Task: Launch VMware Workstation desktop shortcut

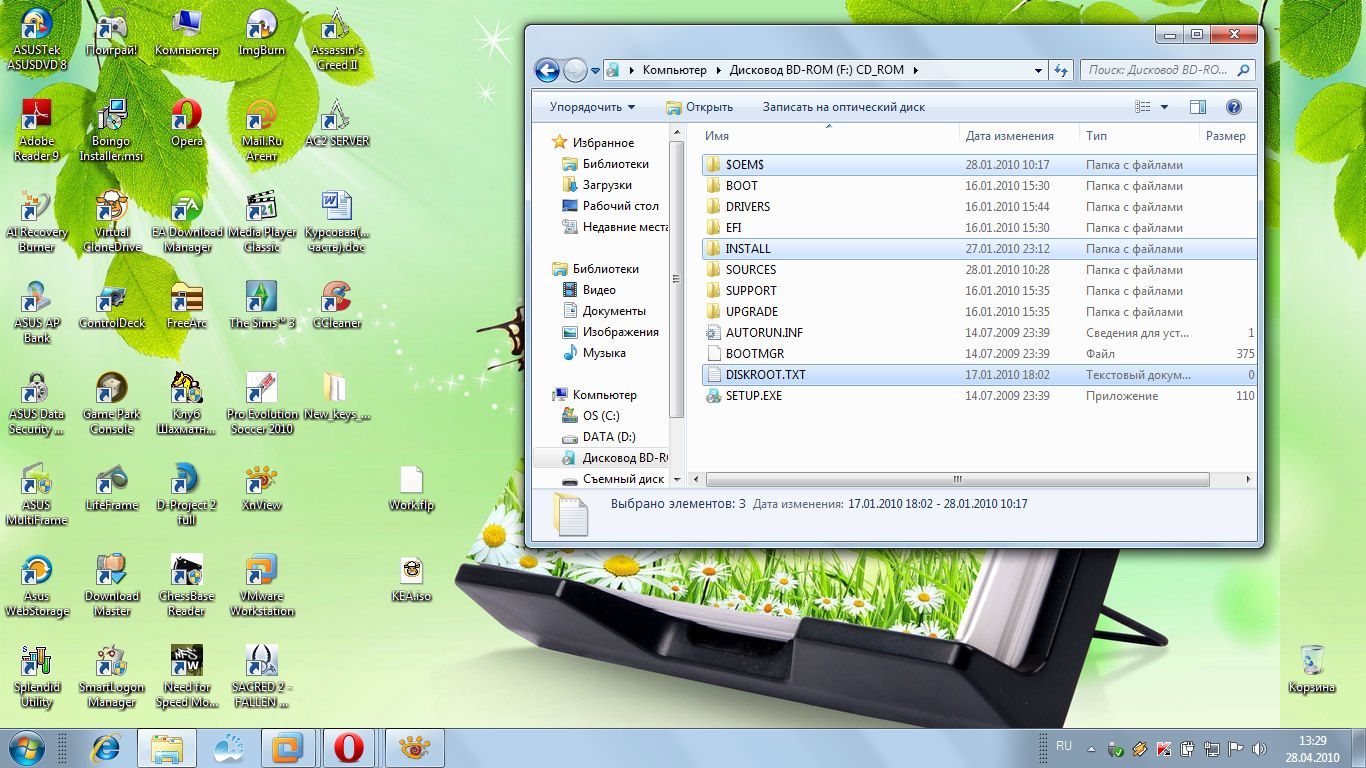Action: (261, 573)
